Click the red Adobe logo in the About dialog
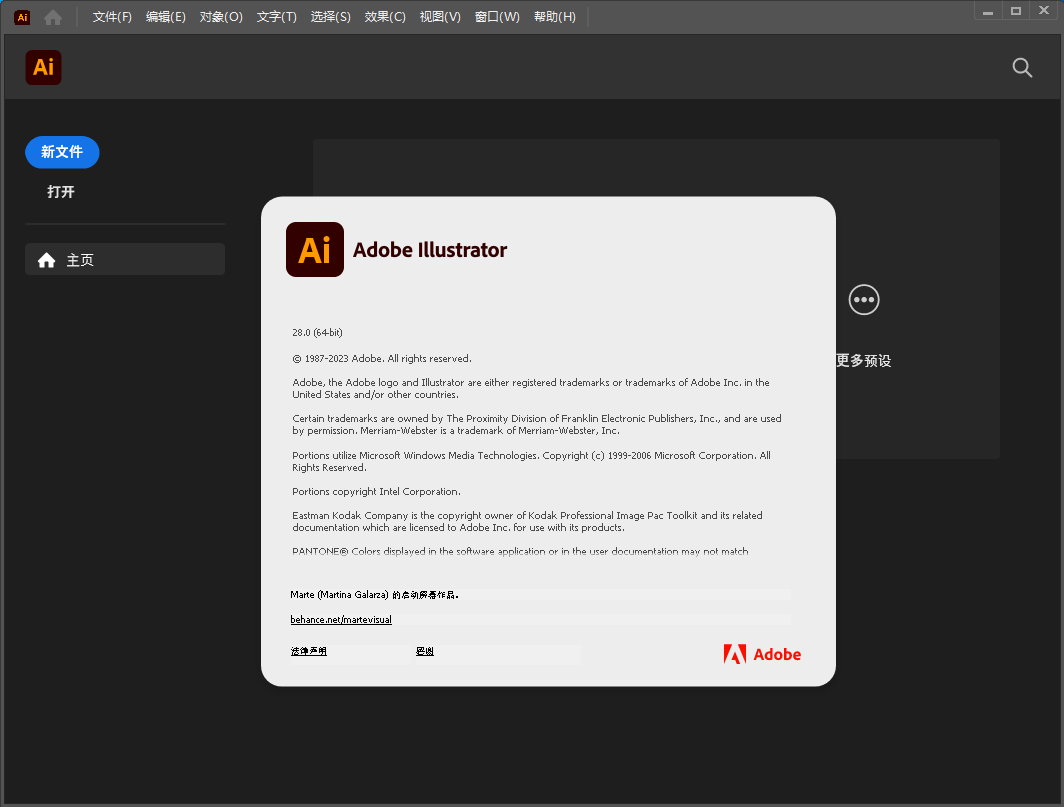This screenshot has height=807, width=1064. point(762,654)
